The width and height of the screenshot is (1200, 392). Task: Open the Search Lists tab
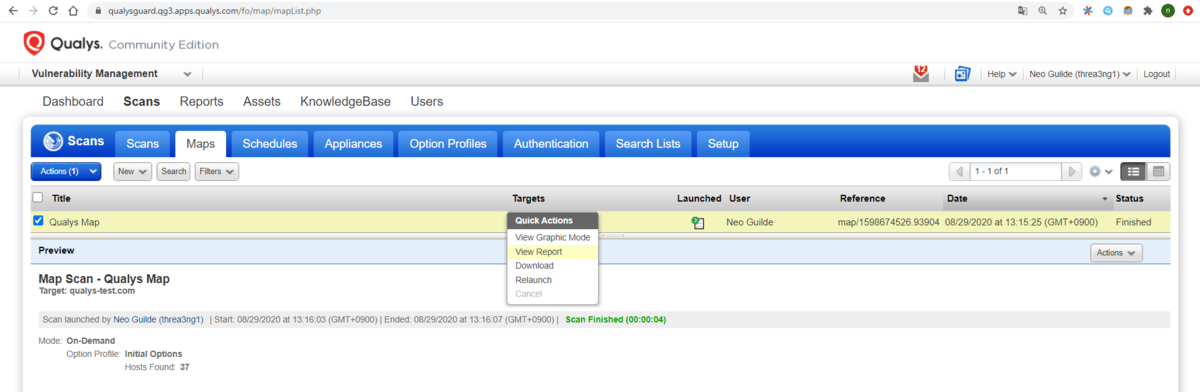coord(648,144)
